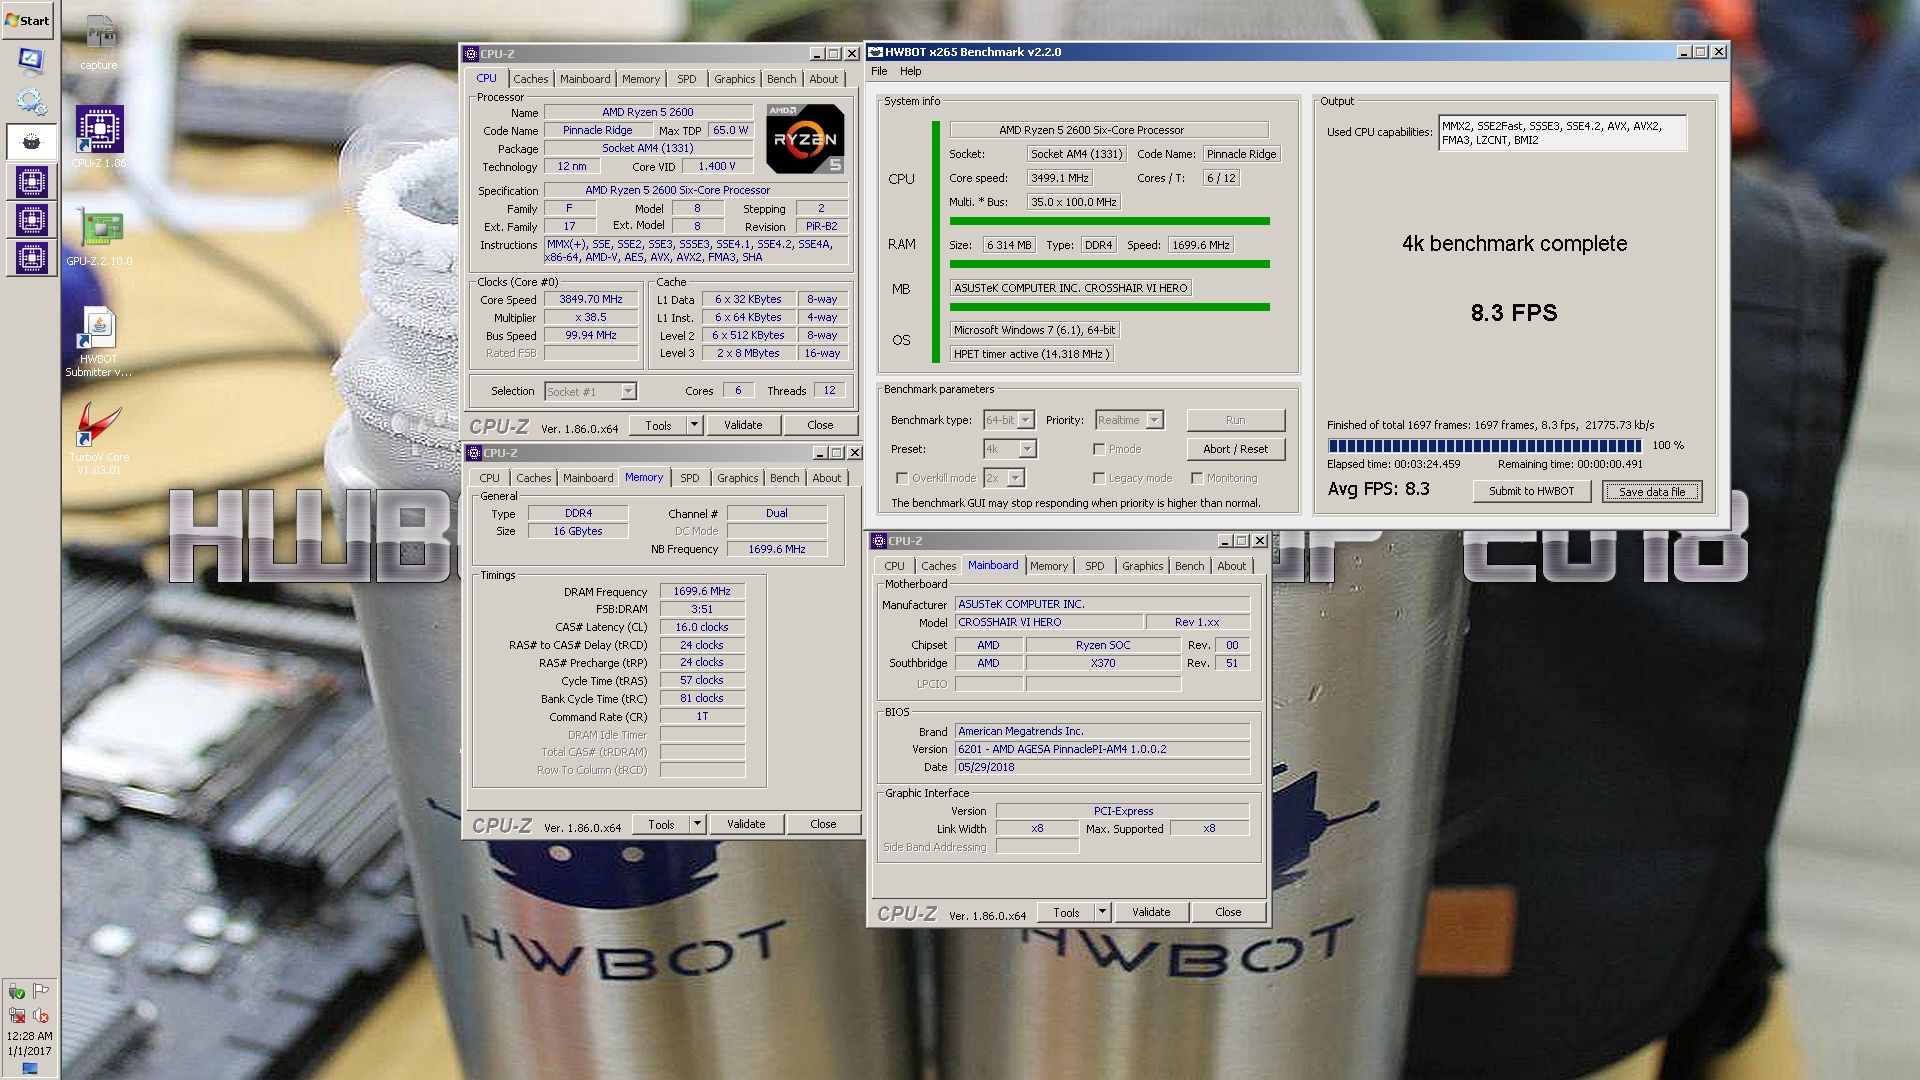The height and width of the screenshot is (1080, 1920).
Task: Click the Multiplier x 38.5 value
Action: click(590, 317)
